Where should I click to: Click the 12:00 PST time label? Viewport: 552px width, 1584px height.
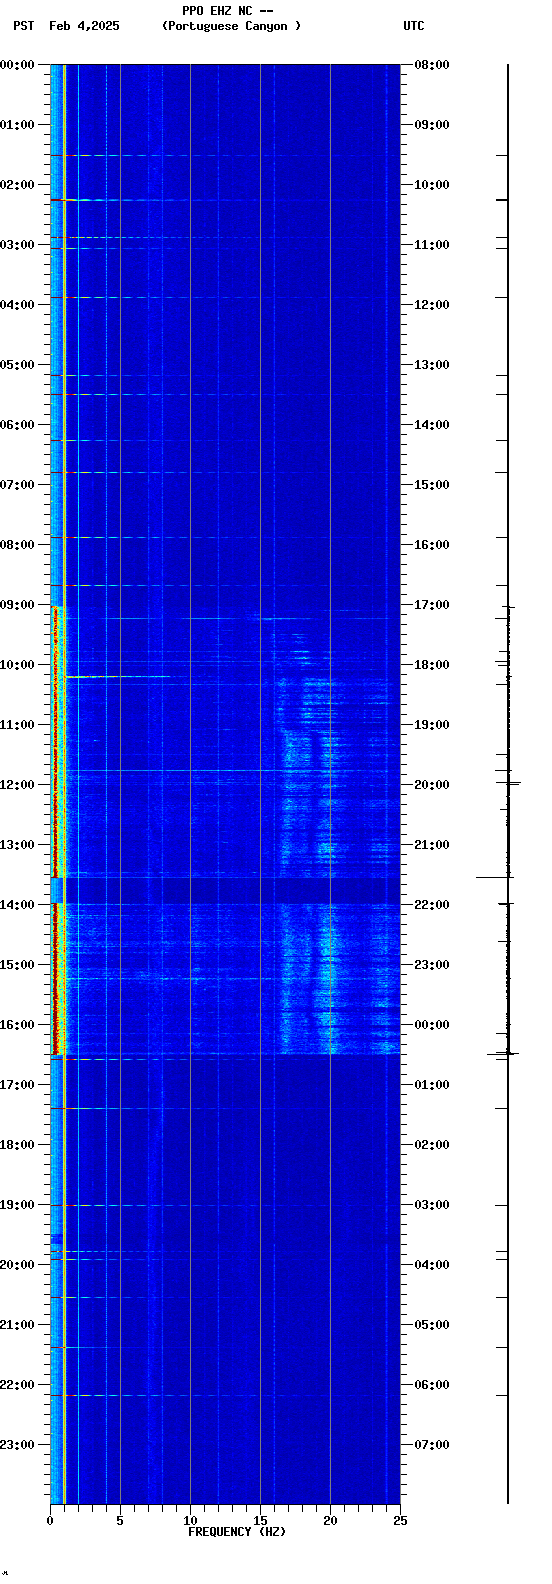pos(17,785)
